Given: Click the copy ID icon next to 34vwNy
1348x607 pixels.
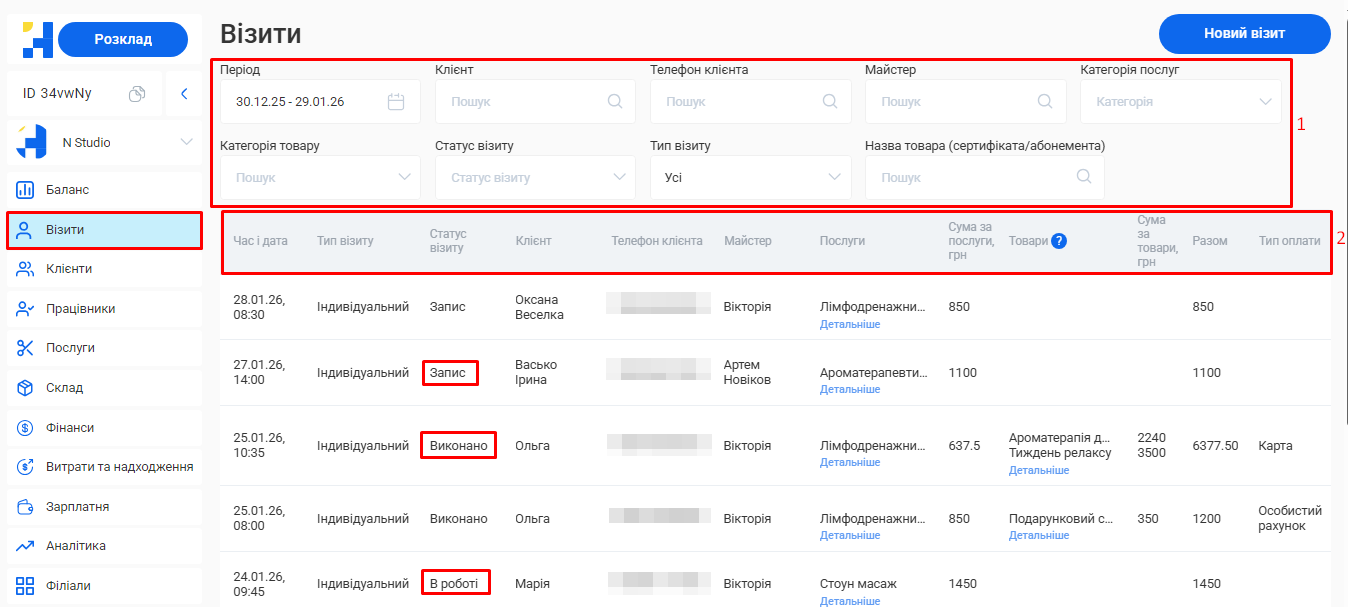Looking at the screenshot, I should (x=137, y=94).
